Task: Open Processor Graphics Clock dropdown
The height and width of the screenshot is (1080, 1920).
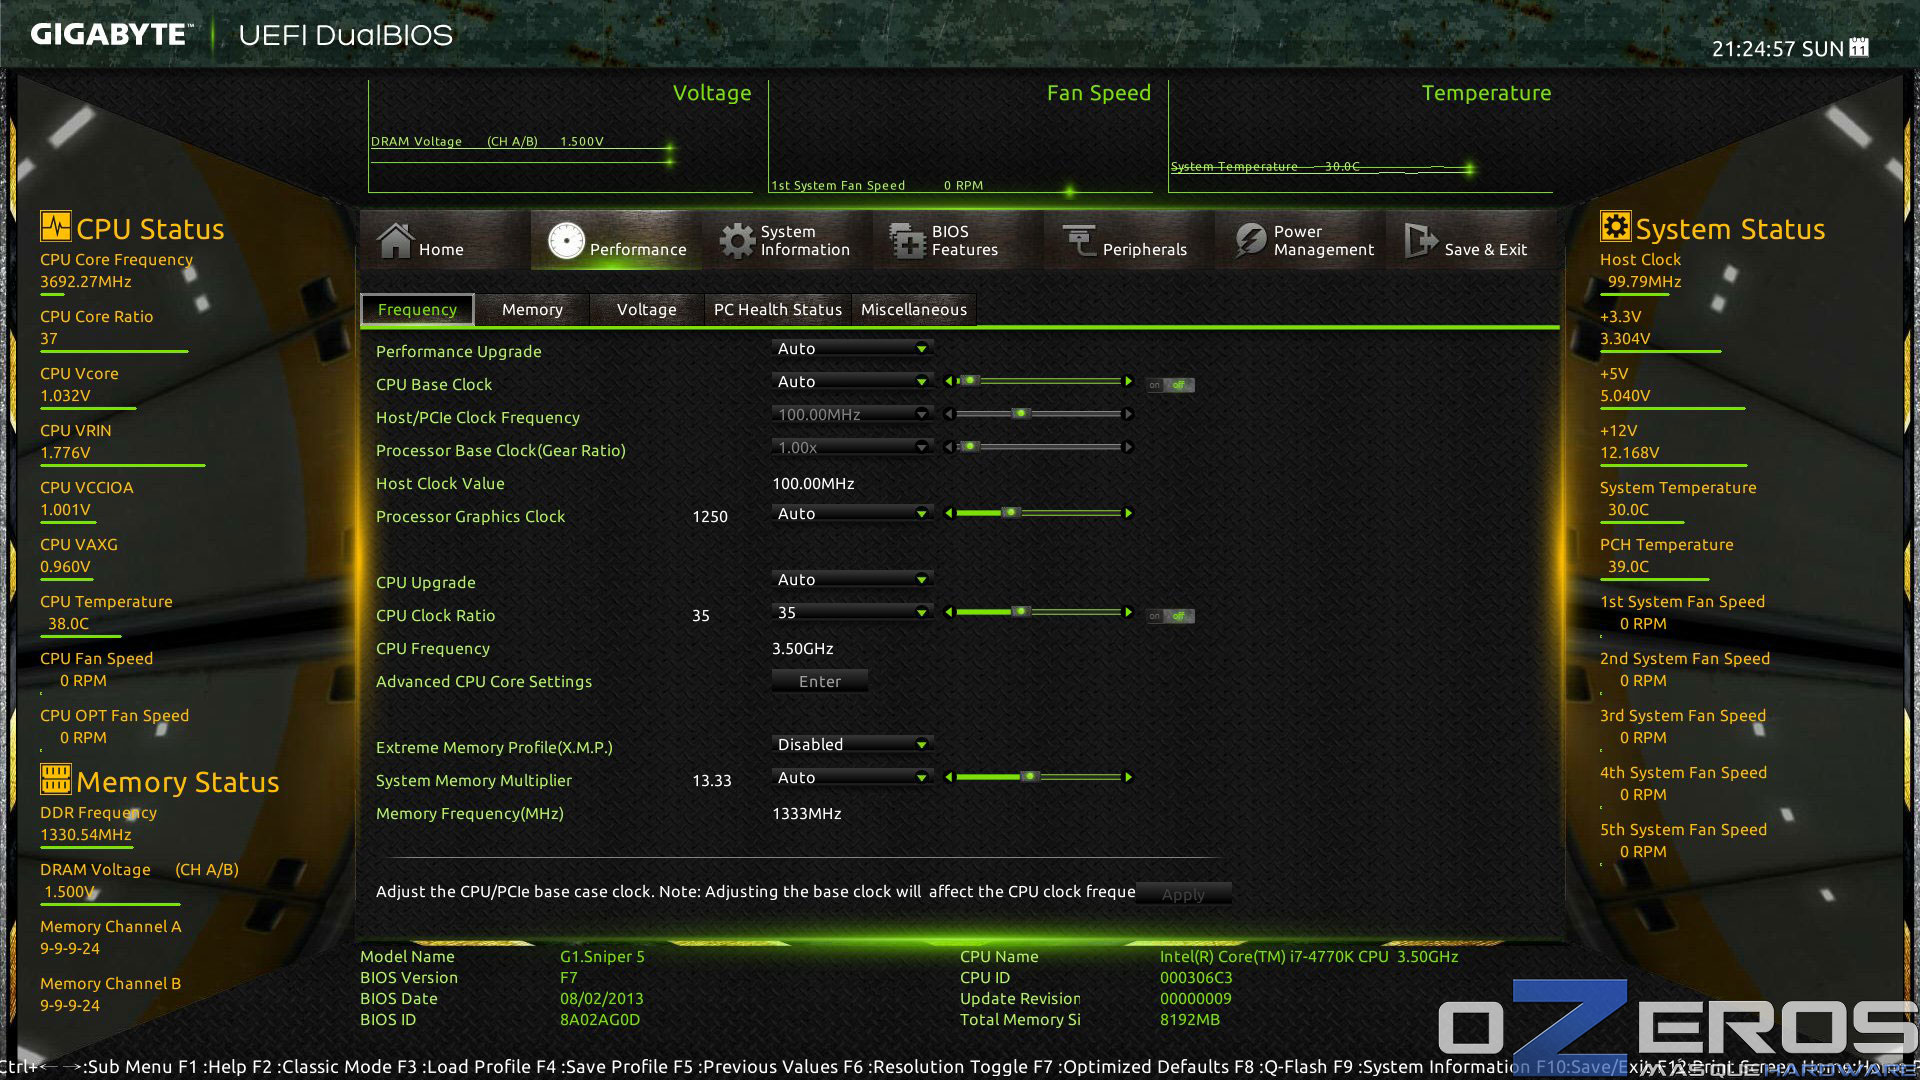Action: [852, 513]
